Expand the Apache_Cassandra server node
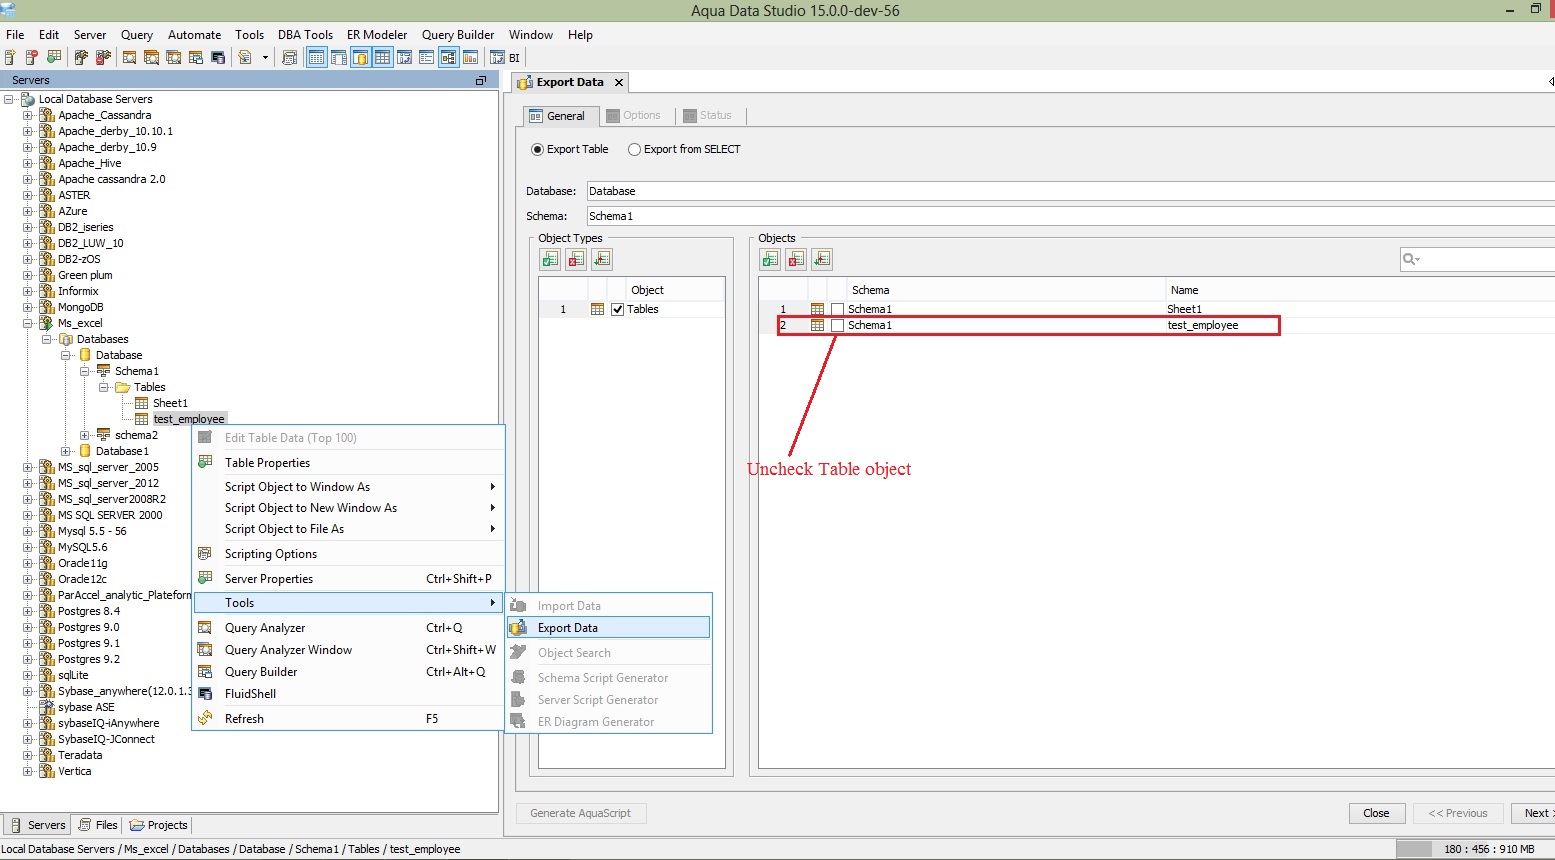 (x=28, y=115)
